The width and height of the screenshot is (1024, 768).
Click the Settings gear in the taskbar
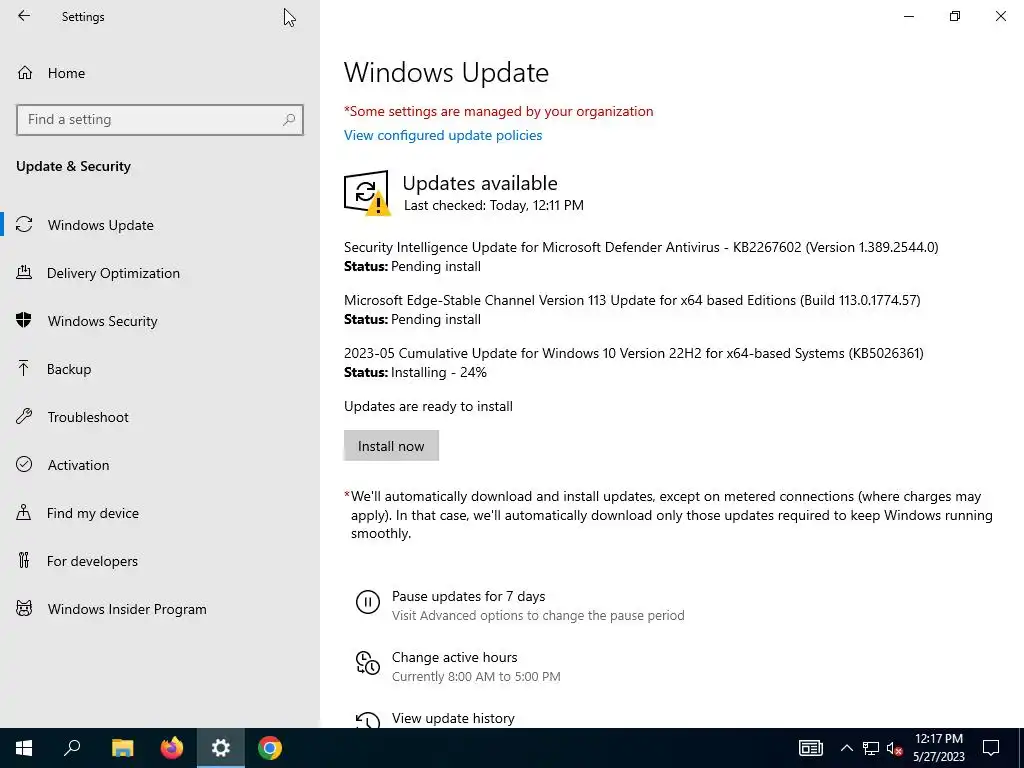point(221,748)
